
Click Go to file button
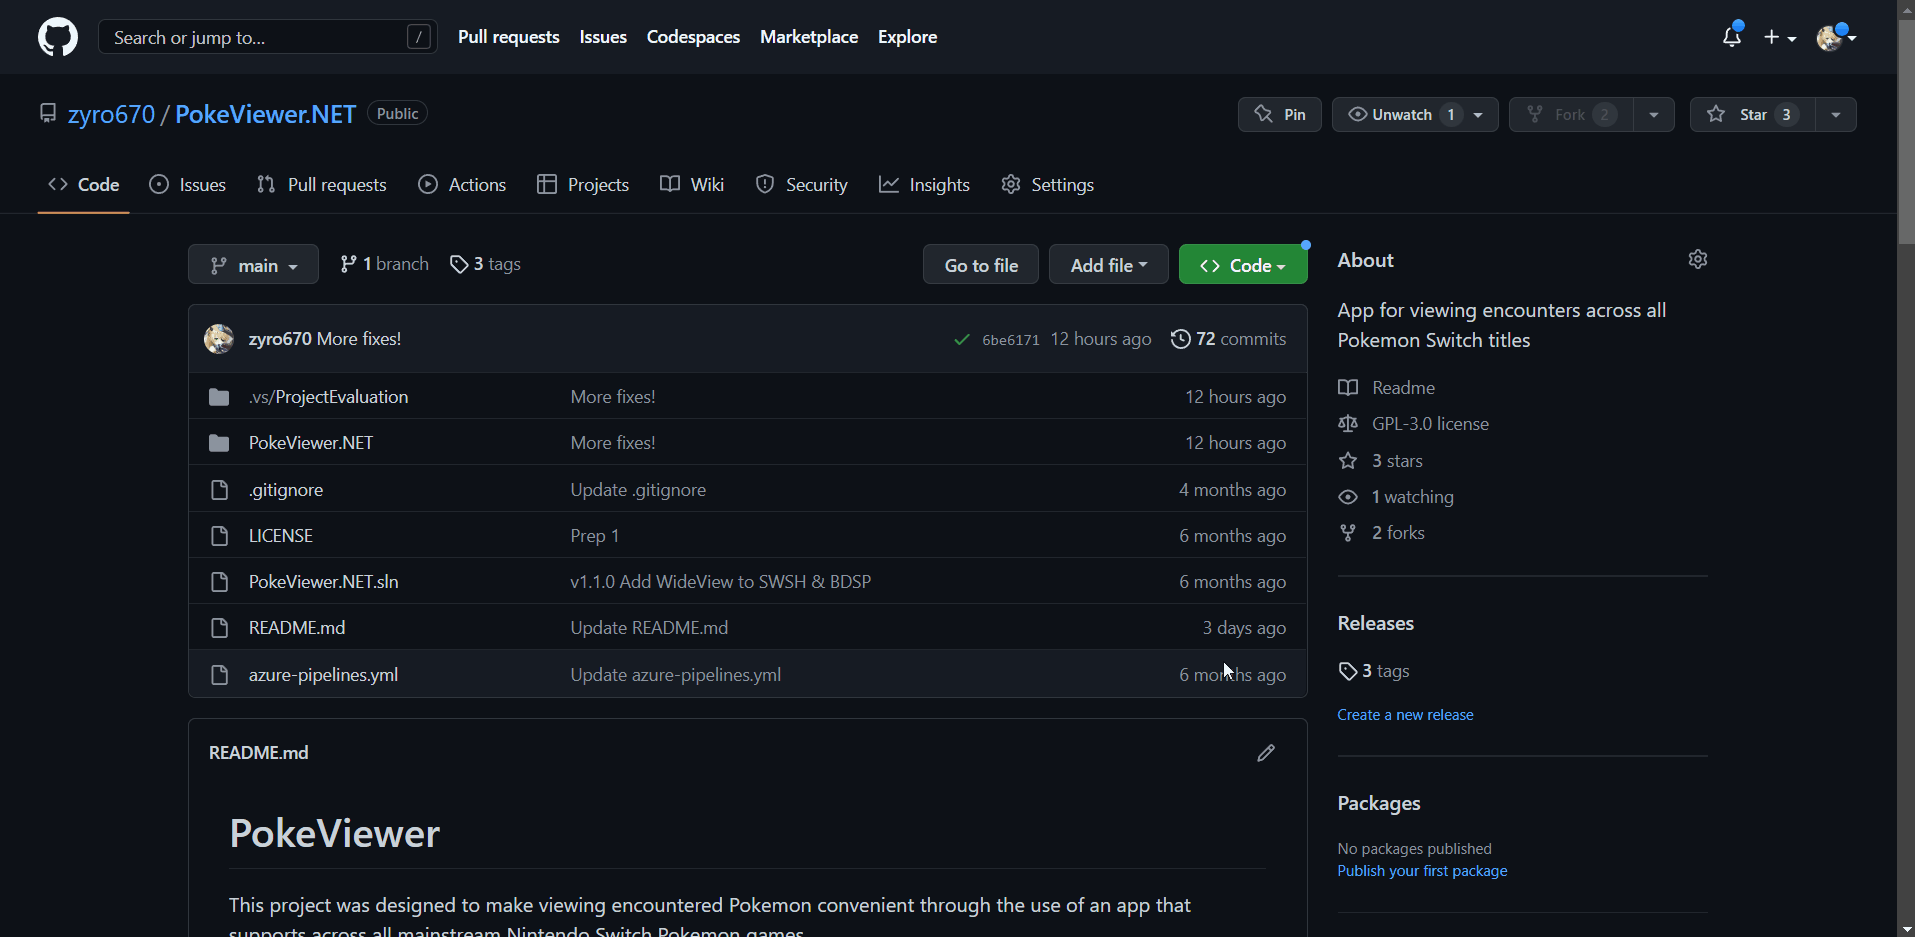pos(981,265)
